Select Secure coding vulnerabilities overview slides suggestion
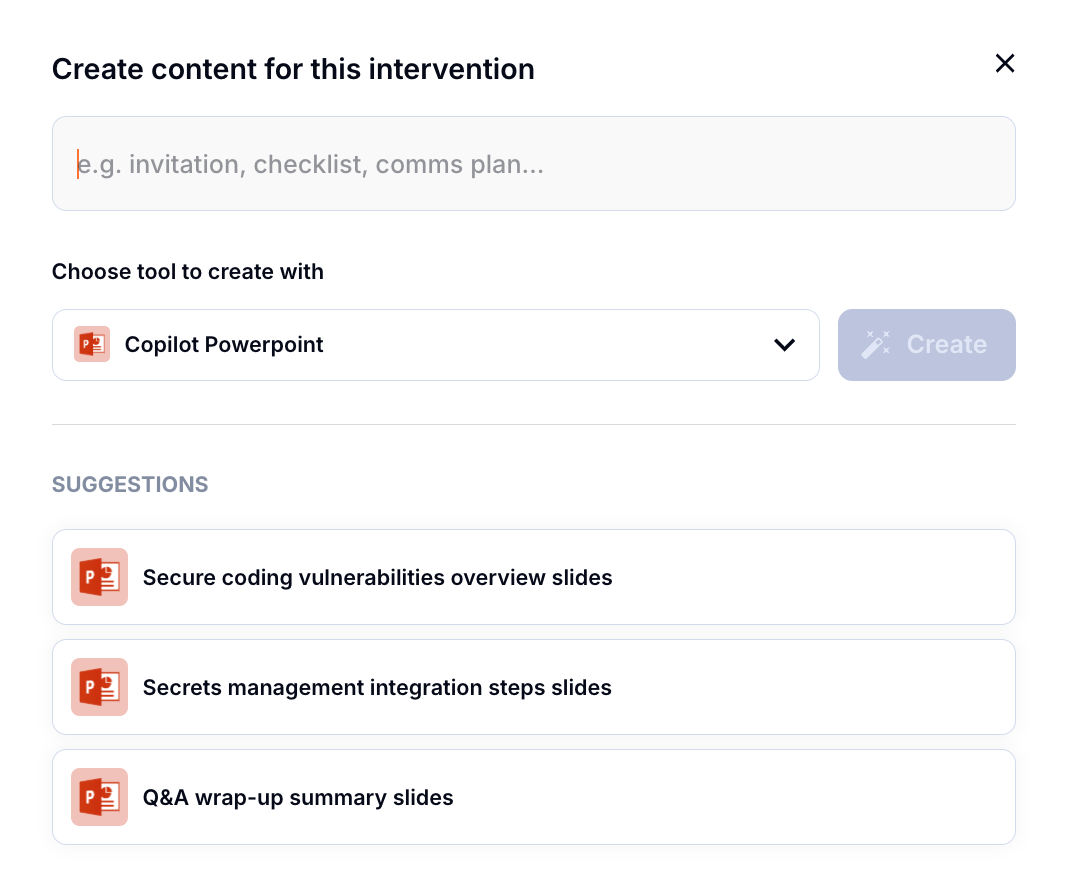 point(377,578)
